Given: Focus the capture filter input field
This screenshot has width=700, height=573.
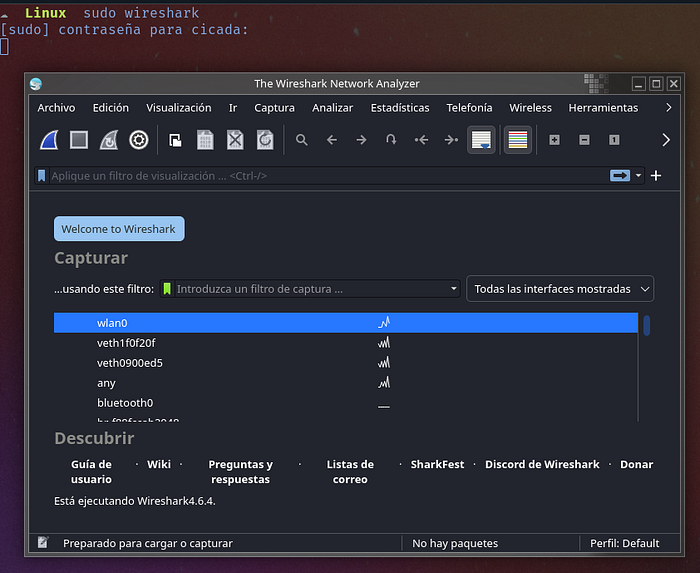Looking at the screenshot, I should pos(310,289).
